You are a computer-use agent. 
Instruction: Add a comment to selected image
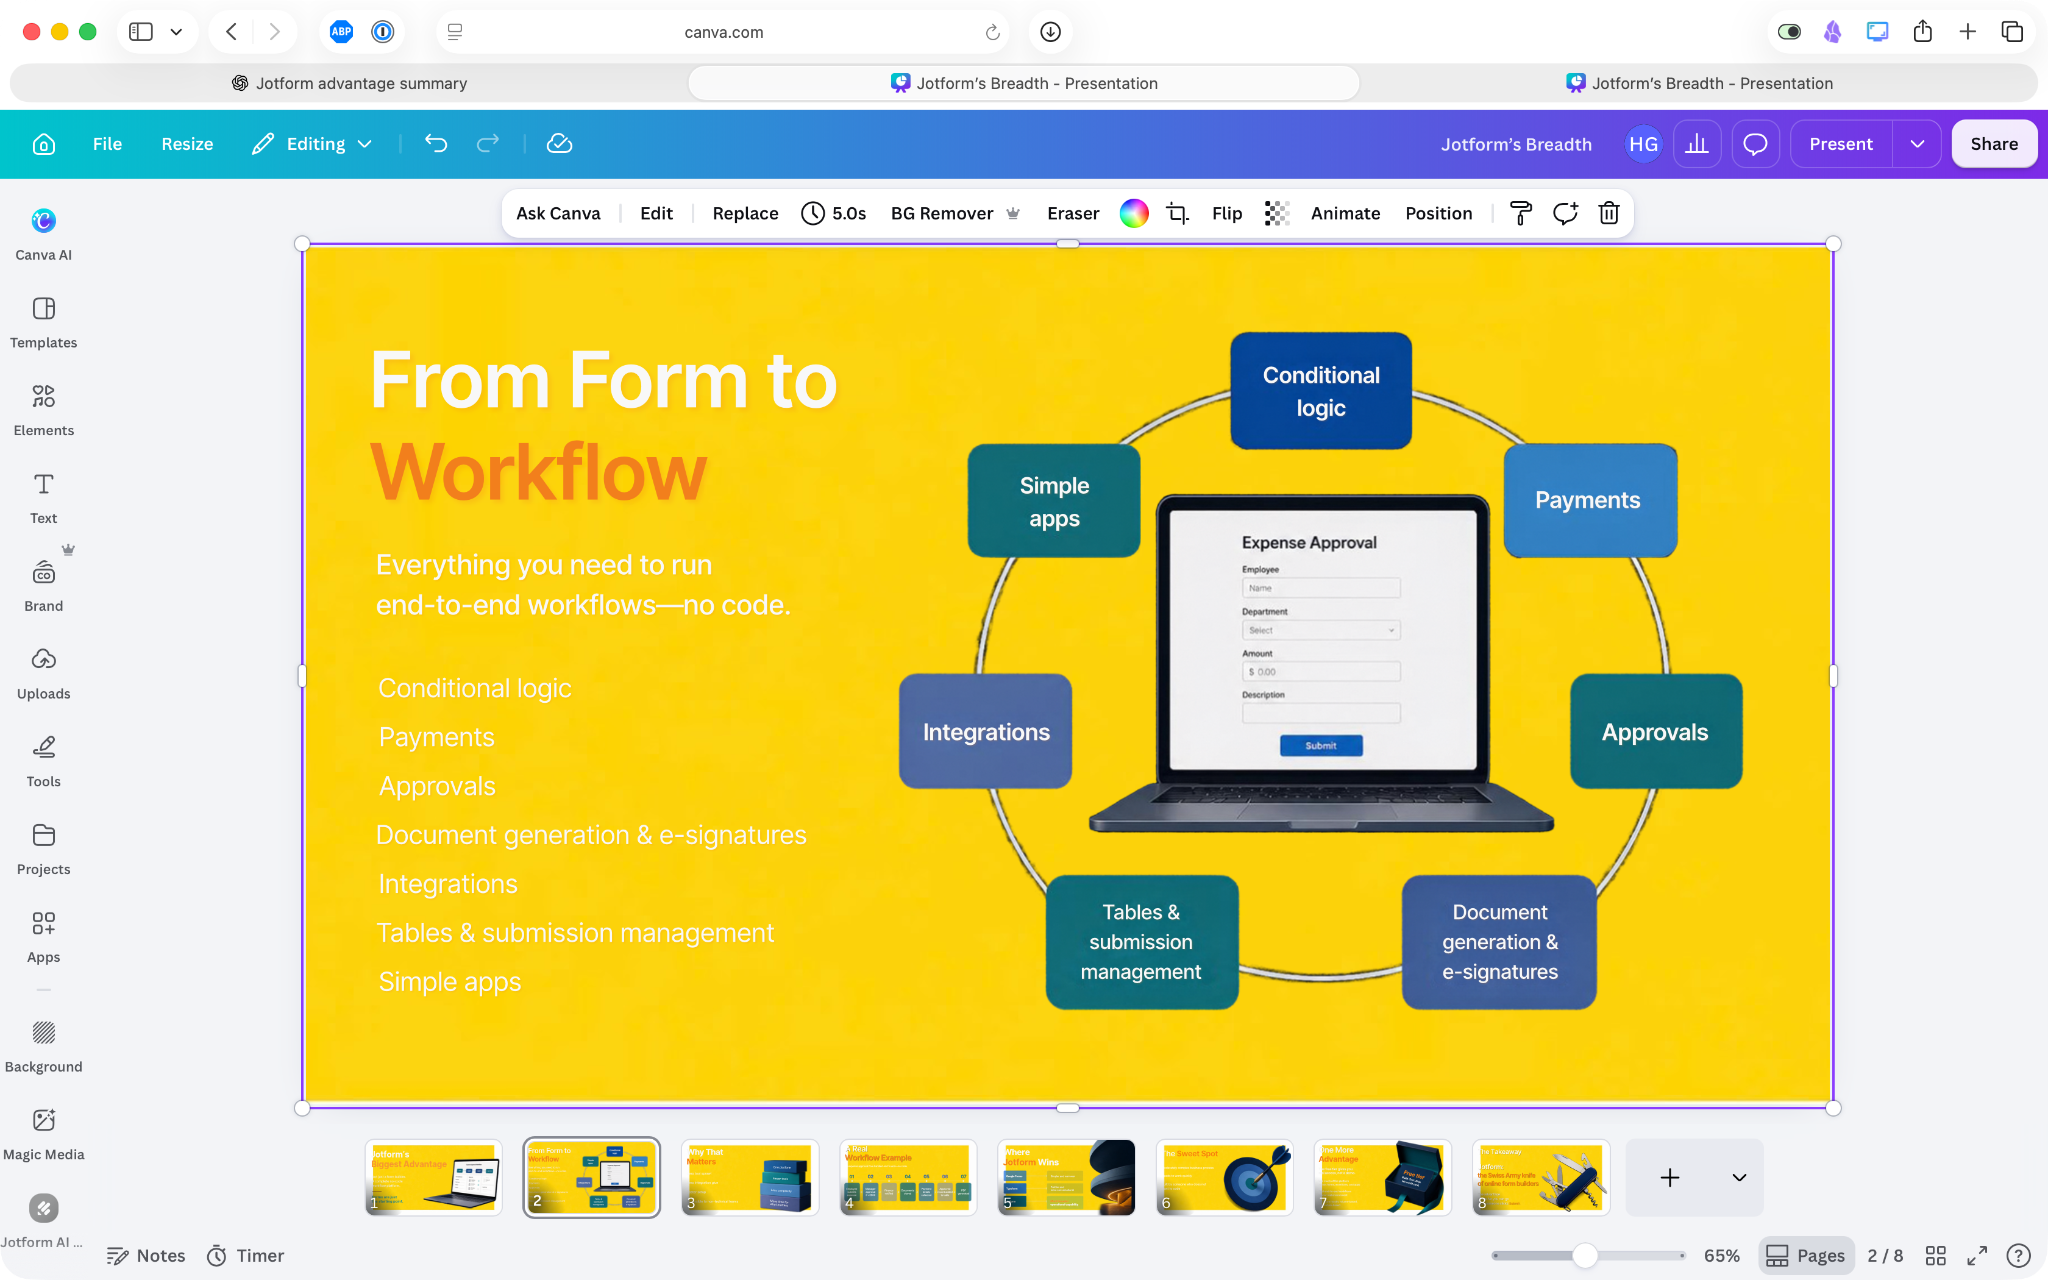[1565, 213]
